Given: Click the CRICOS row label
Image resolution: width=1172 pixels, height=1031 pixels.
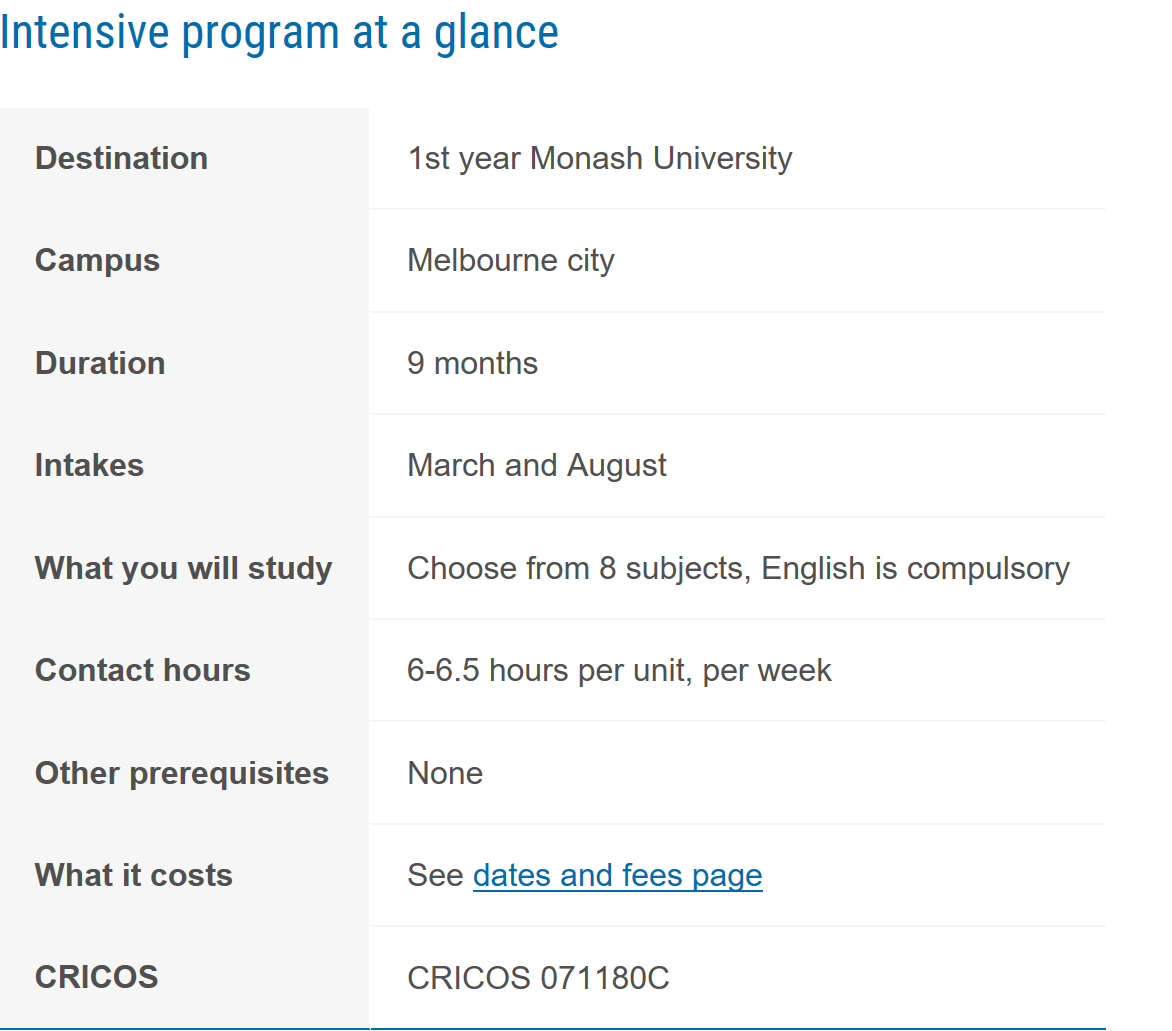Looking at the screenshot, I should click(96, 977).
